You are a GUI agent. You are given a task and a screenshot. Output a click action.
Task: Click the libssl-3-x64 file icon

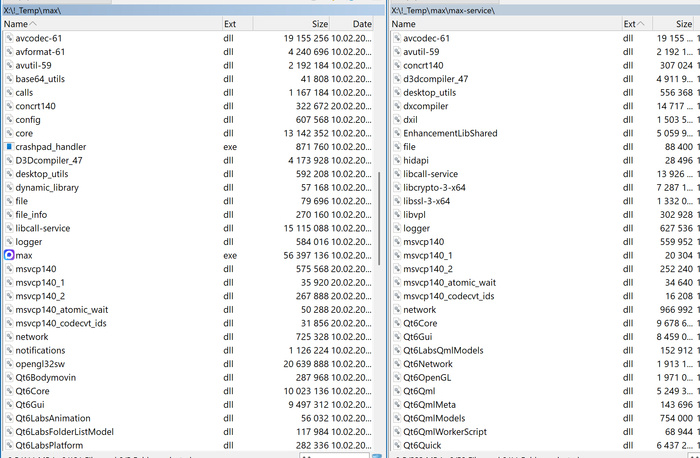(397, 201)
